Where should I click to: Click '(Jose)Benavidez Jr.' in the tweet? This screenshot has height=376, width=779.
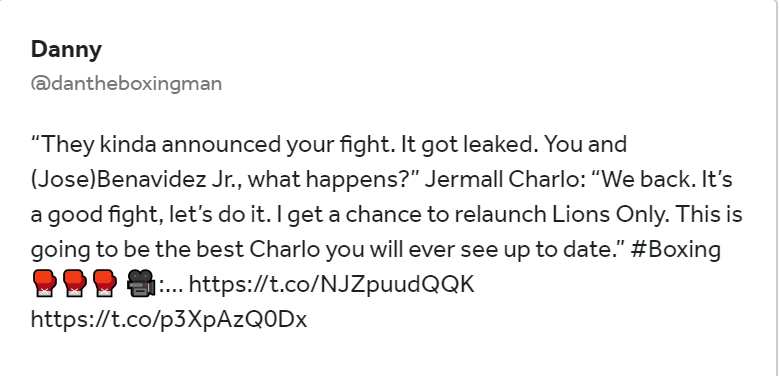pyautogui.click(x=133, y=179)
